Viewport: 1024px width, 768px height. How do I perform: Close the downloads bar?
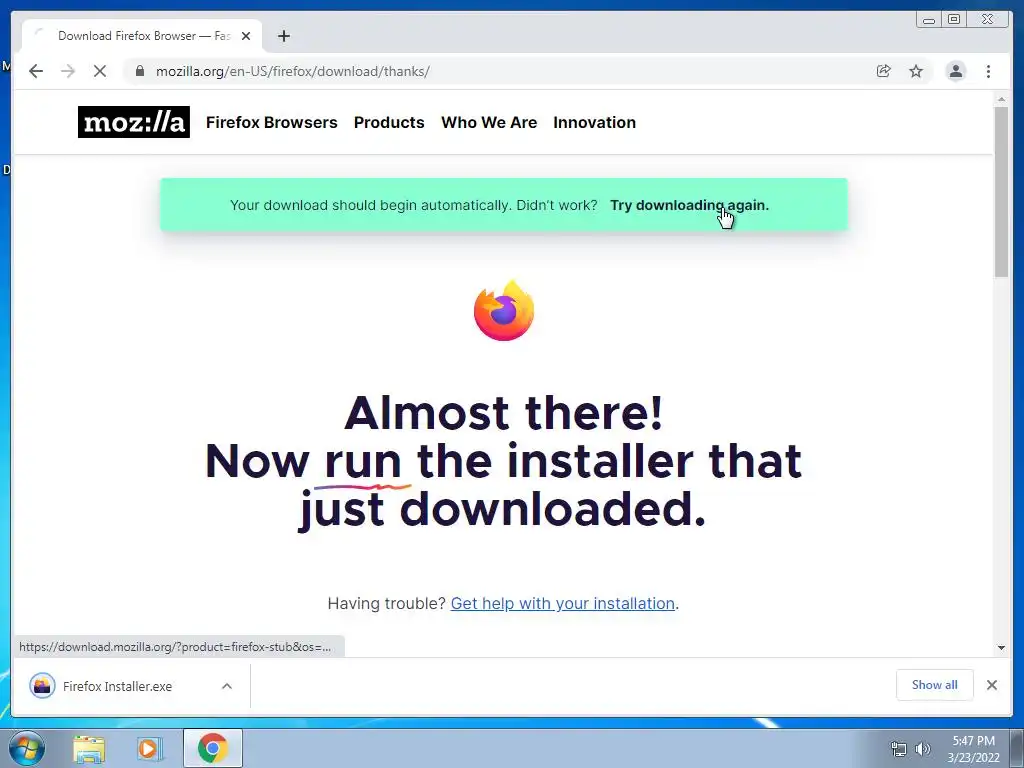992,685
